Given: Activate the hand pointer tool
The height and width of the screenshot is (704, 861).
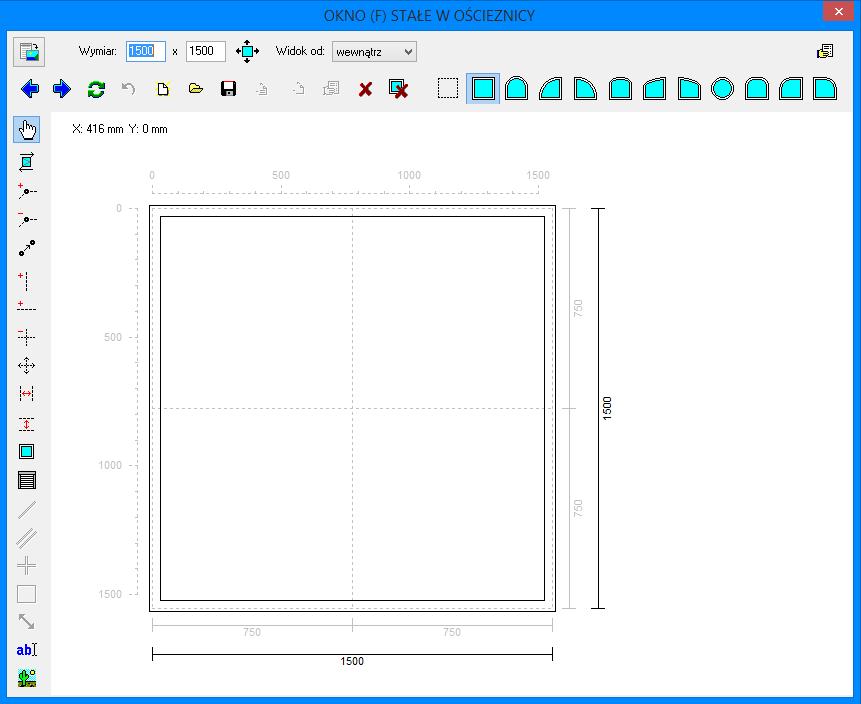Looking at the screenshot, I should (x=26, y=130).
